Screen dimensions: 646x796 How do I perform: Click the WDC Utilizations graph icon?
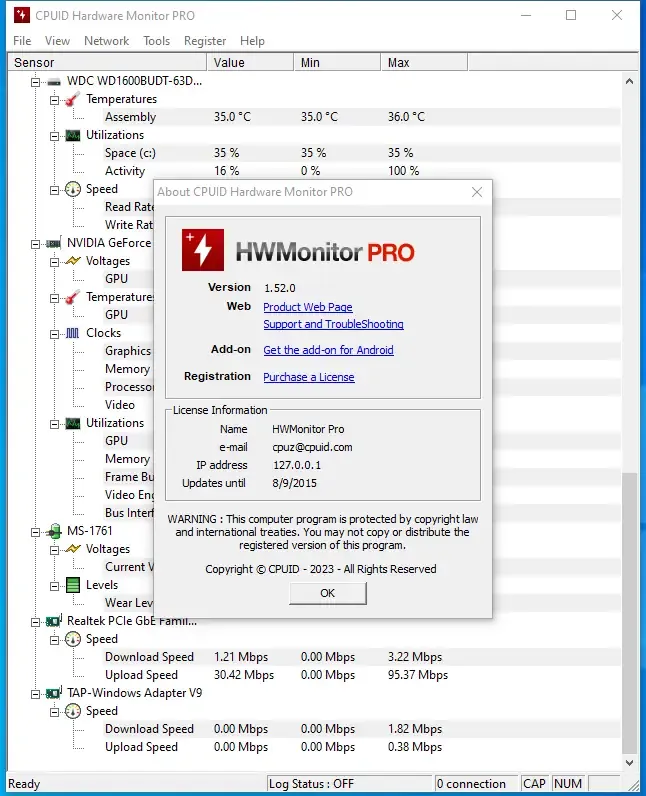(73, 136)
